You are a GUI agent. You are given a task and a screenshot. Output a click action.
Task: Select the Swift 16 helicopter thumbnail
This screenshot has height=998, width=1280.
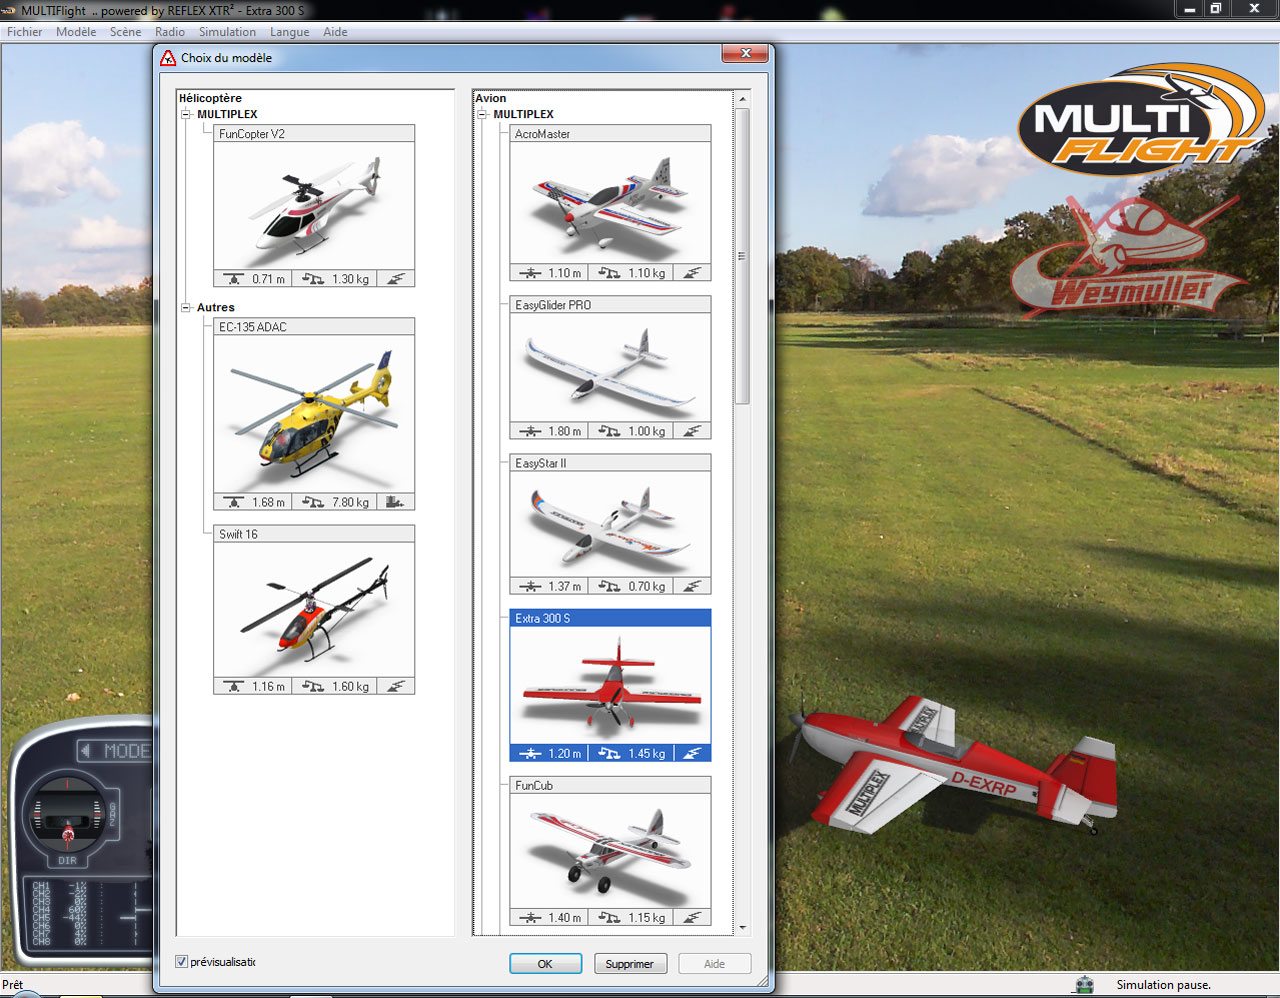point(314,610)
